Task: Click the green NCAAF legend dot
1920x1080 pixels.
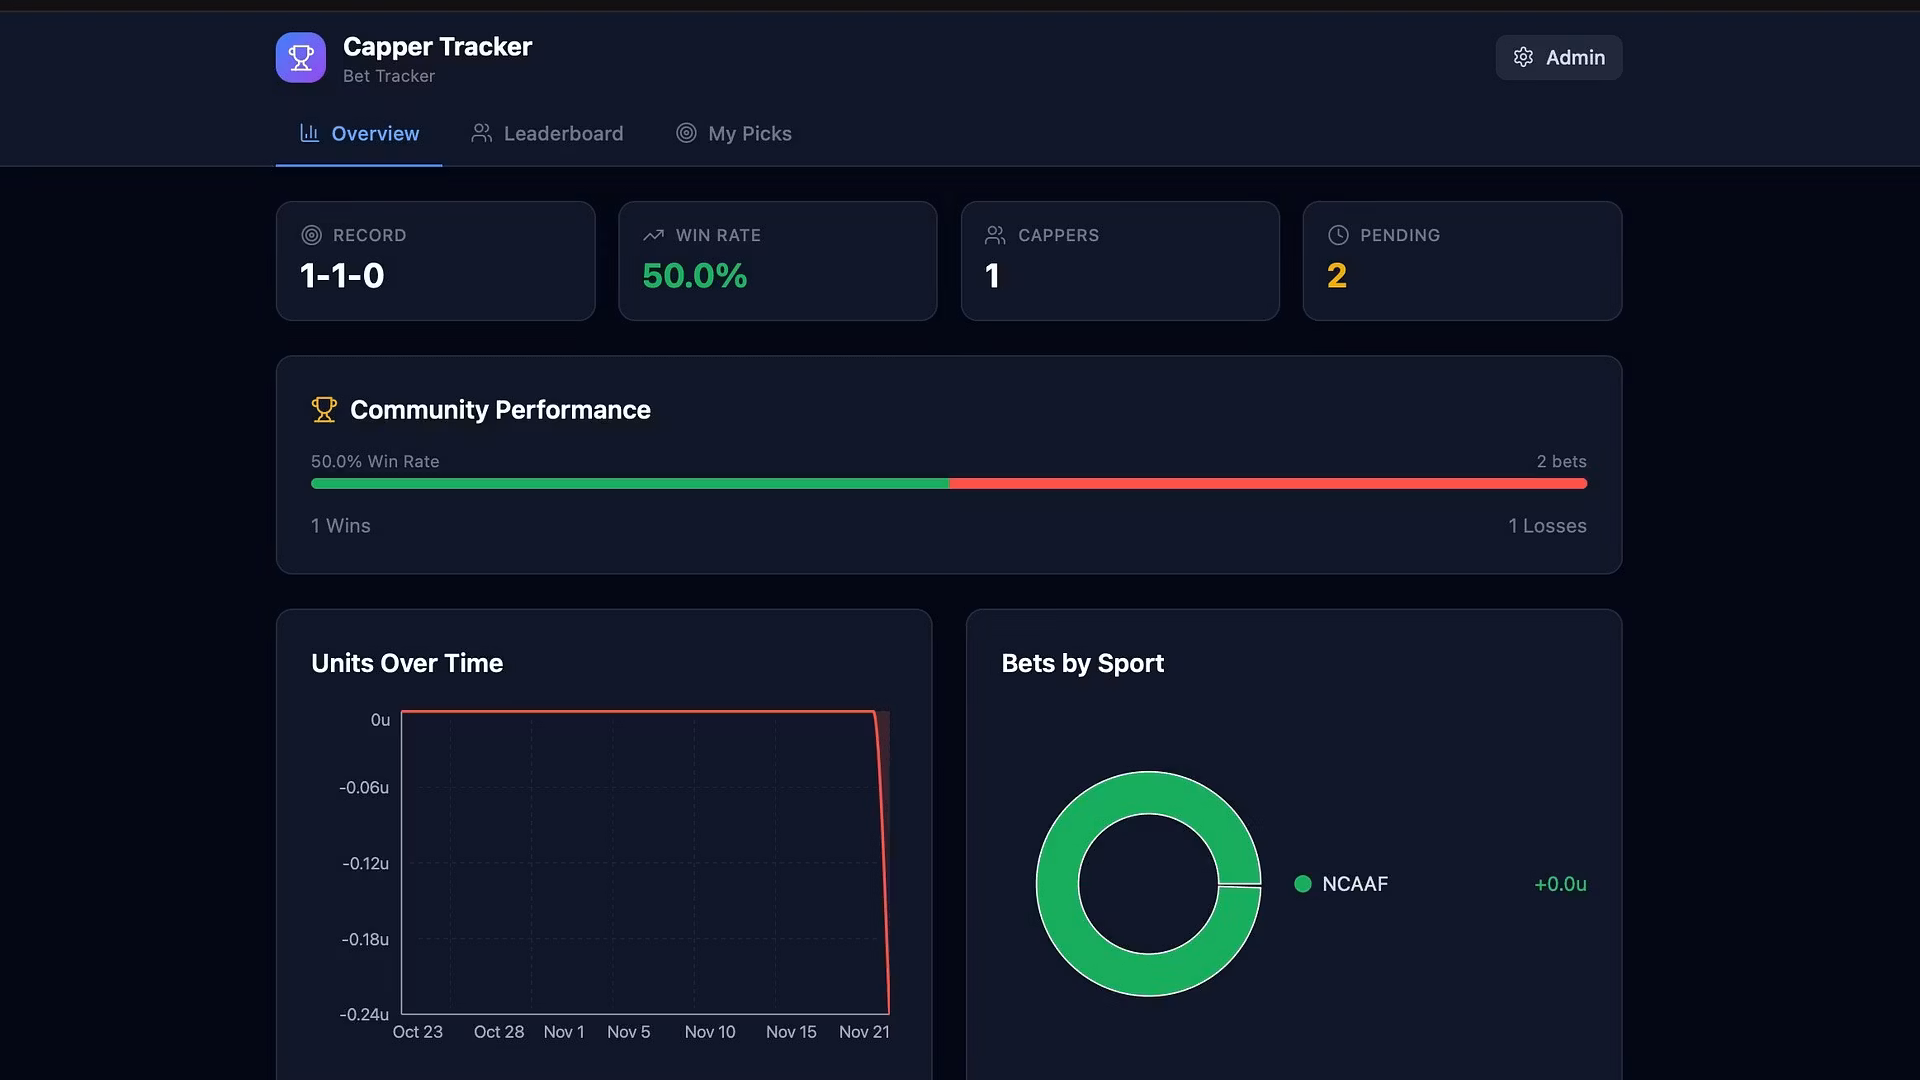Action: click(x=1302, y=884)
